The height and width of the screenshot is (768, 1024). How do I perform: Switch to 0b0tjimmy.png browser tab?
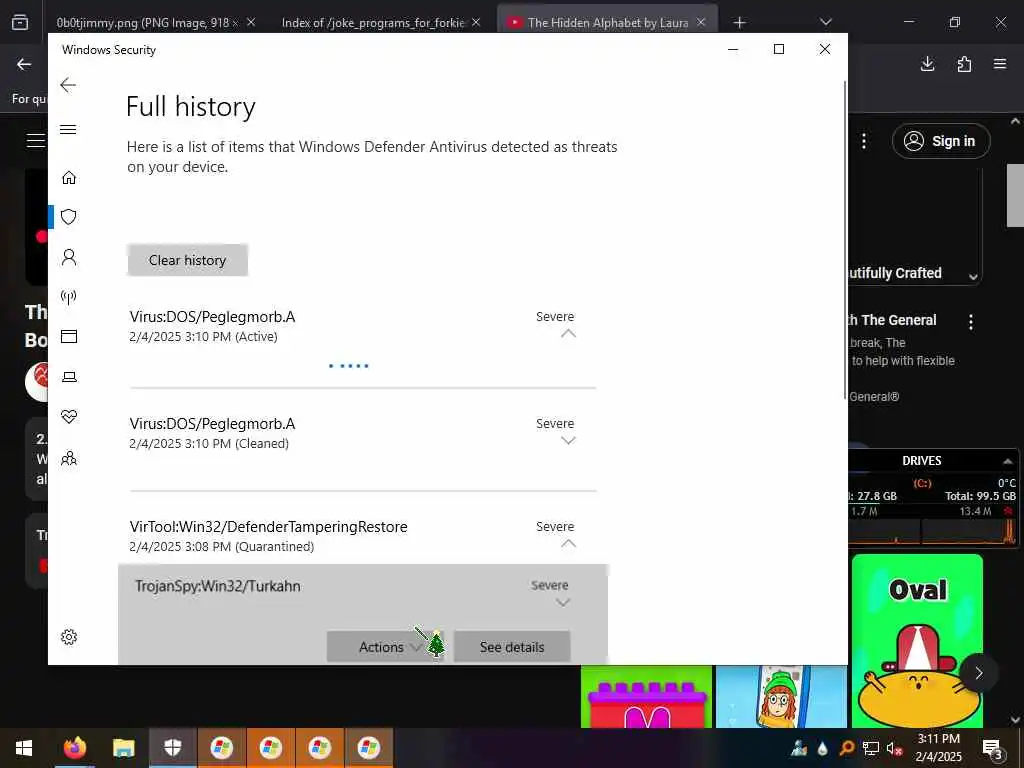click(147, 23)
